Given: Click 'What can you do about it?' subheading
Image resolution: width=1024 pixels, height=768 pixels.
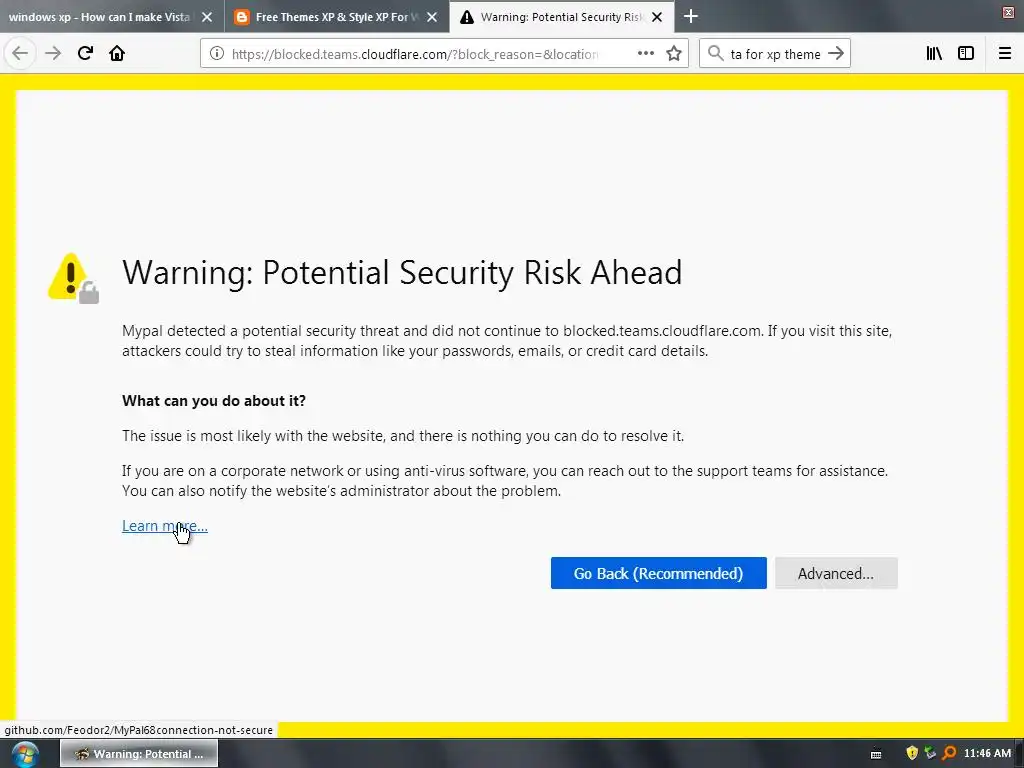Looking at the screenshot, I should coord(214,400).
